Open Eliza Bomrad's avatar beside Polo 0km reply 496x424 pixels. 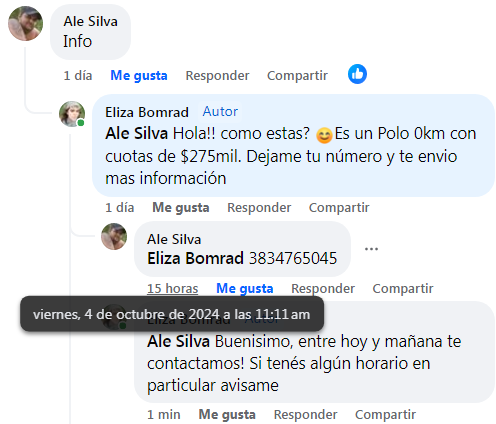(72, 114)
